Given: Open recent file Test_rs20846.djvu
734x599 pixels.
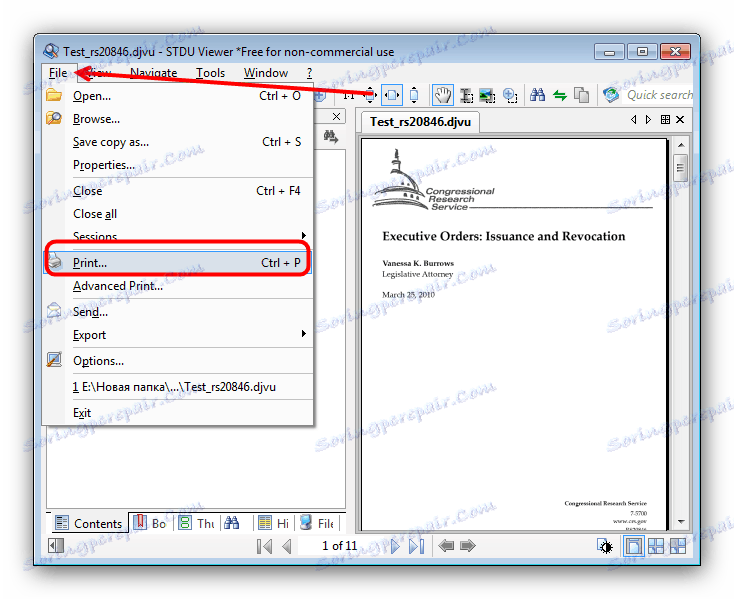Looking at the screenshot, I should tap(178, 387).
